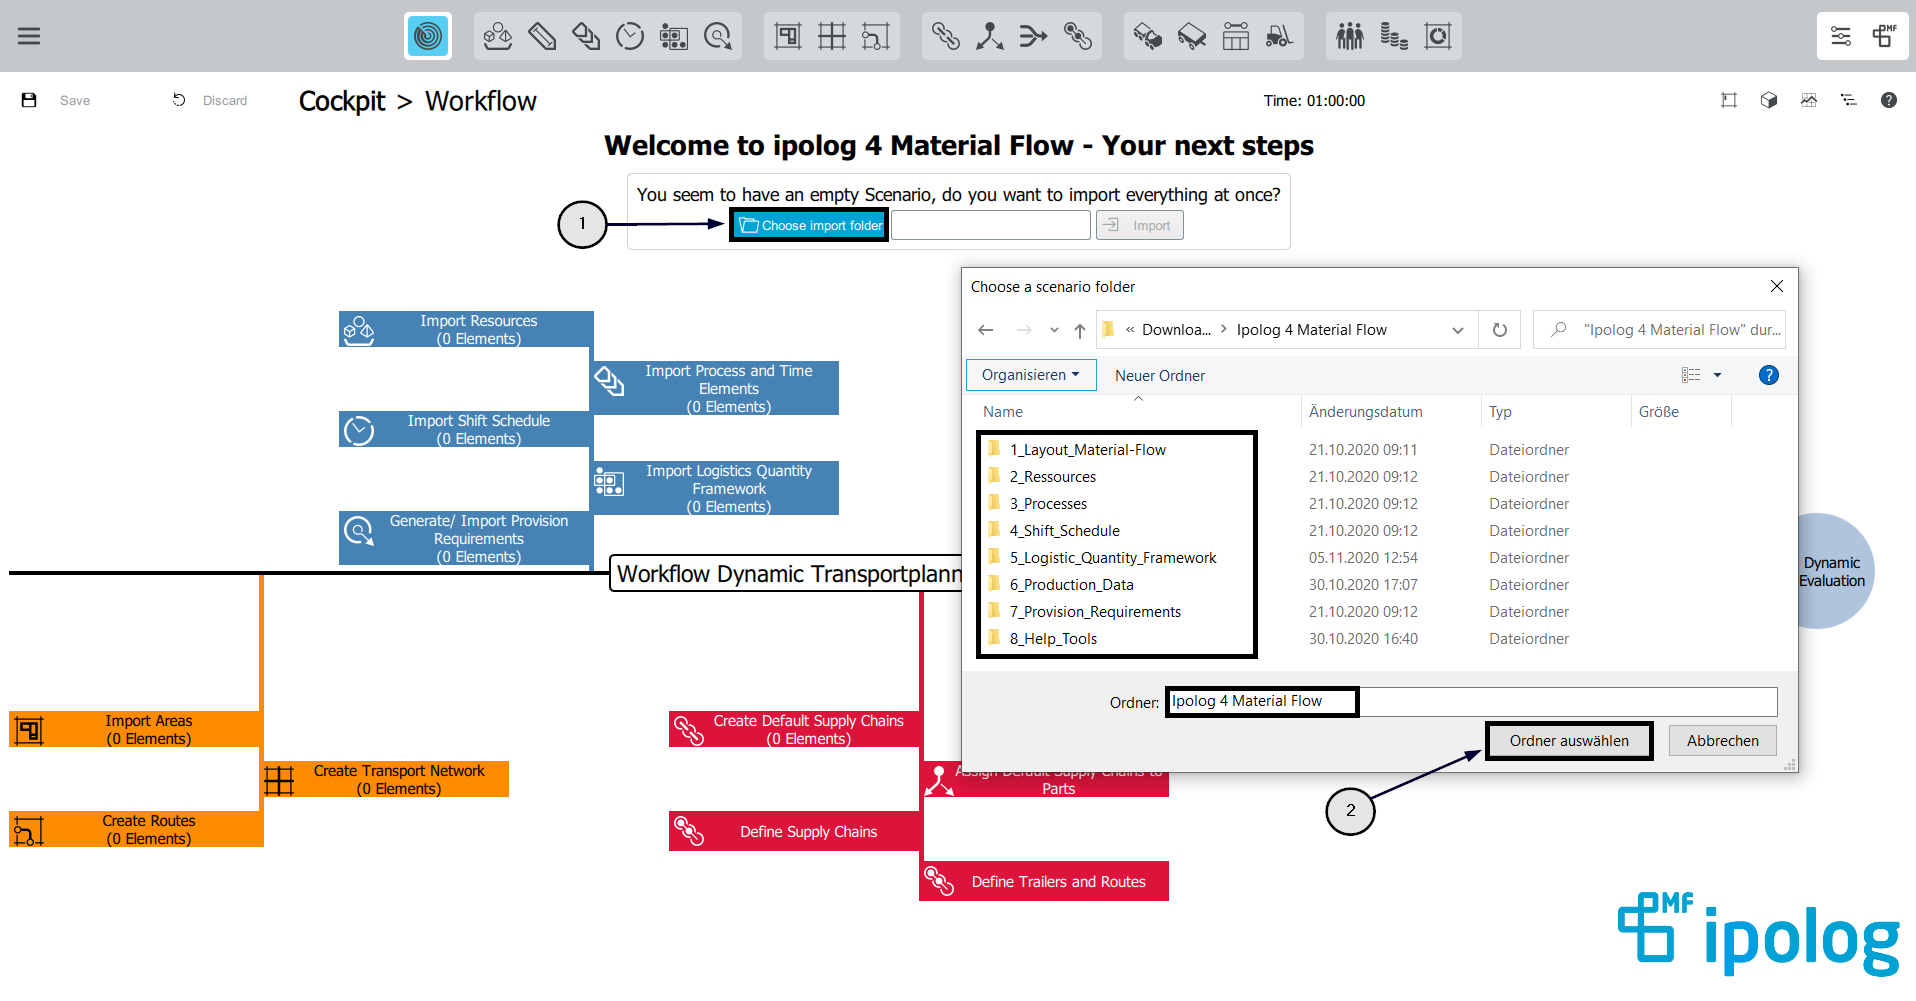Image resolution: width=1916 pixels, height=1001 pixels.
Task: Open the Define Supply Chains step
Action: coord(794,831)
